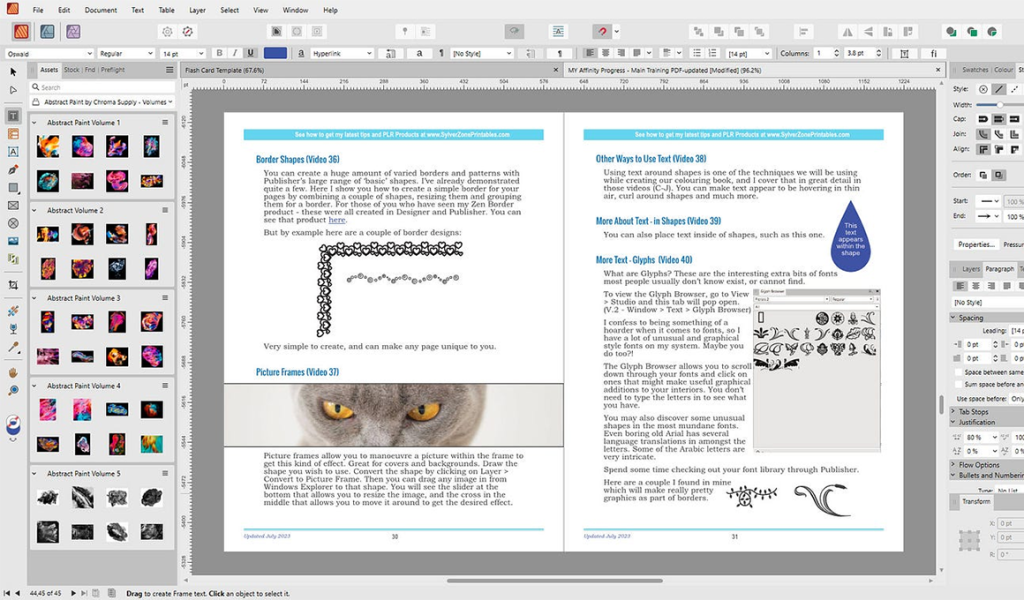The height and width of the screenshot is (600, 1024).
Task: Select the Picture Frame Rectangle tool
Action: click(13, 205)
